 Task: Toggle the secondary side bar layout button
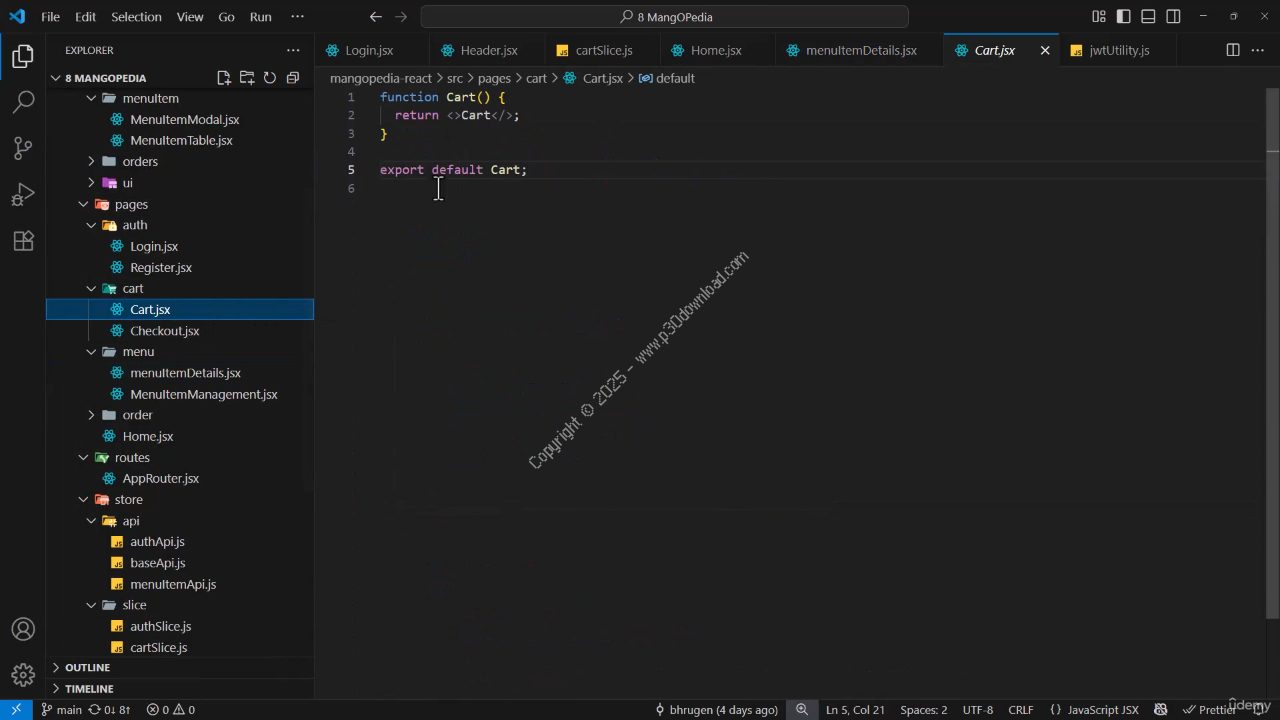[1174, 17]
